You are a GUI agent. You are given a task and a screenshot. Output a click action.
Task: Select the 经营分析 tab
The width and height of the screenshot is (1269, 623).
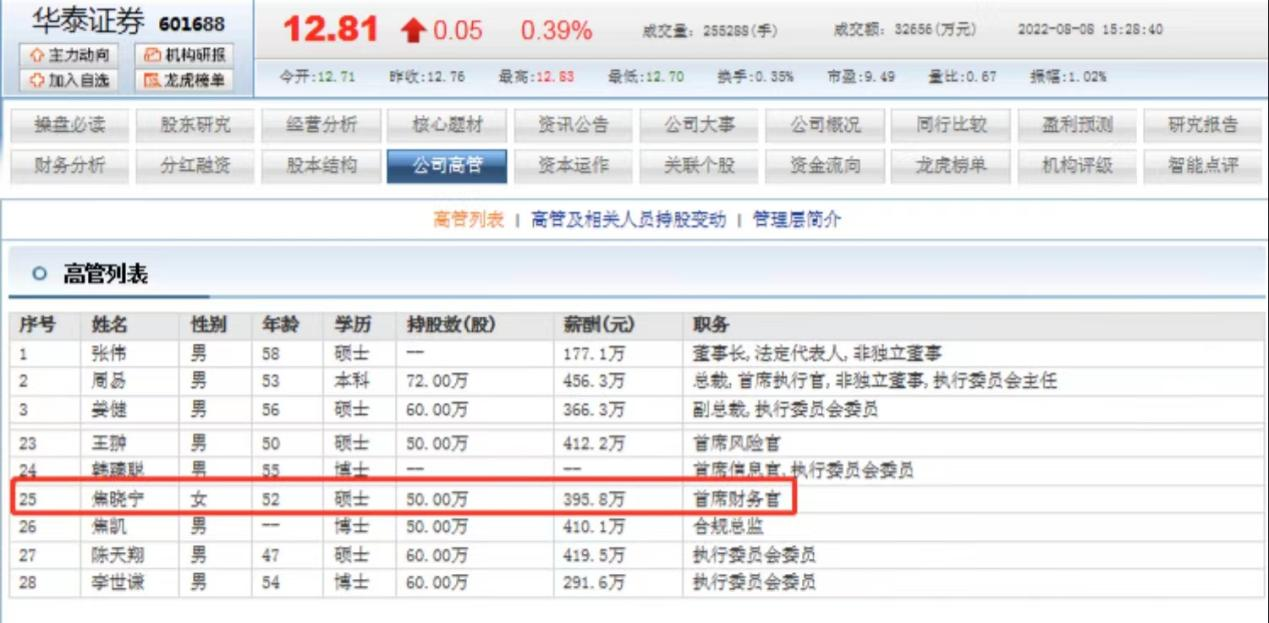point(322,125)
